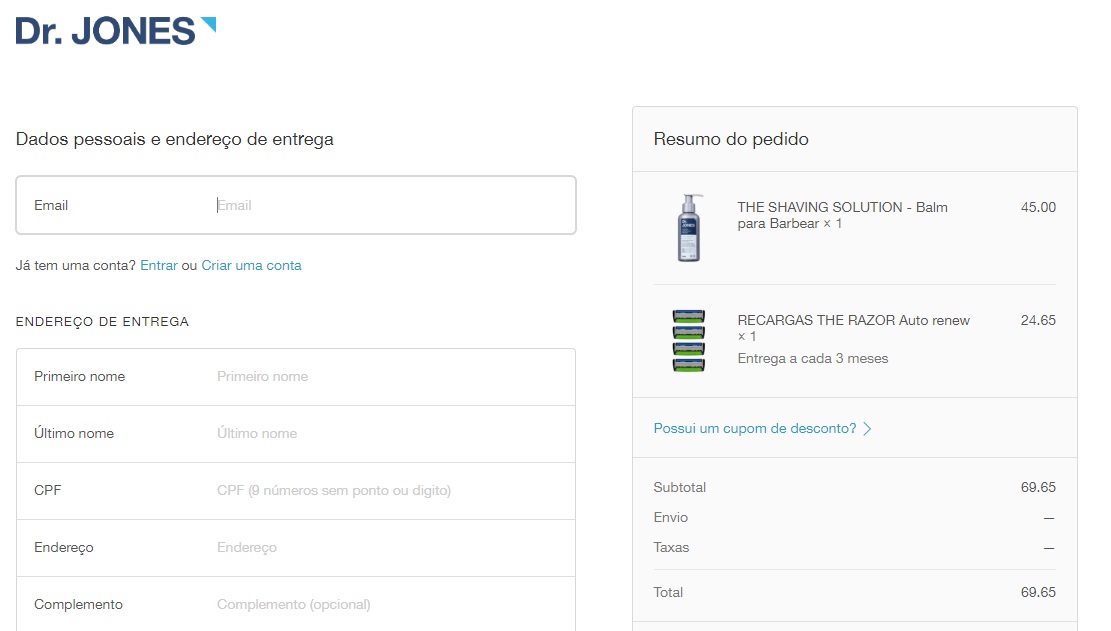The image size is (1111, 631).
Task: Click the Primeiro nome field
Action: (x=296, y=377)
